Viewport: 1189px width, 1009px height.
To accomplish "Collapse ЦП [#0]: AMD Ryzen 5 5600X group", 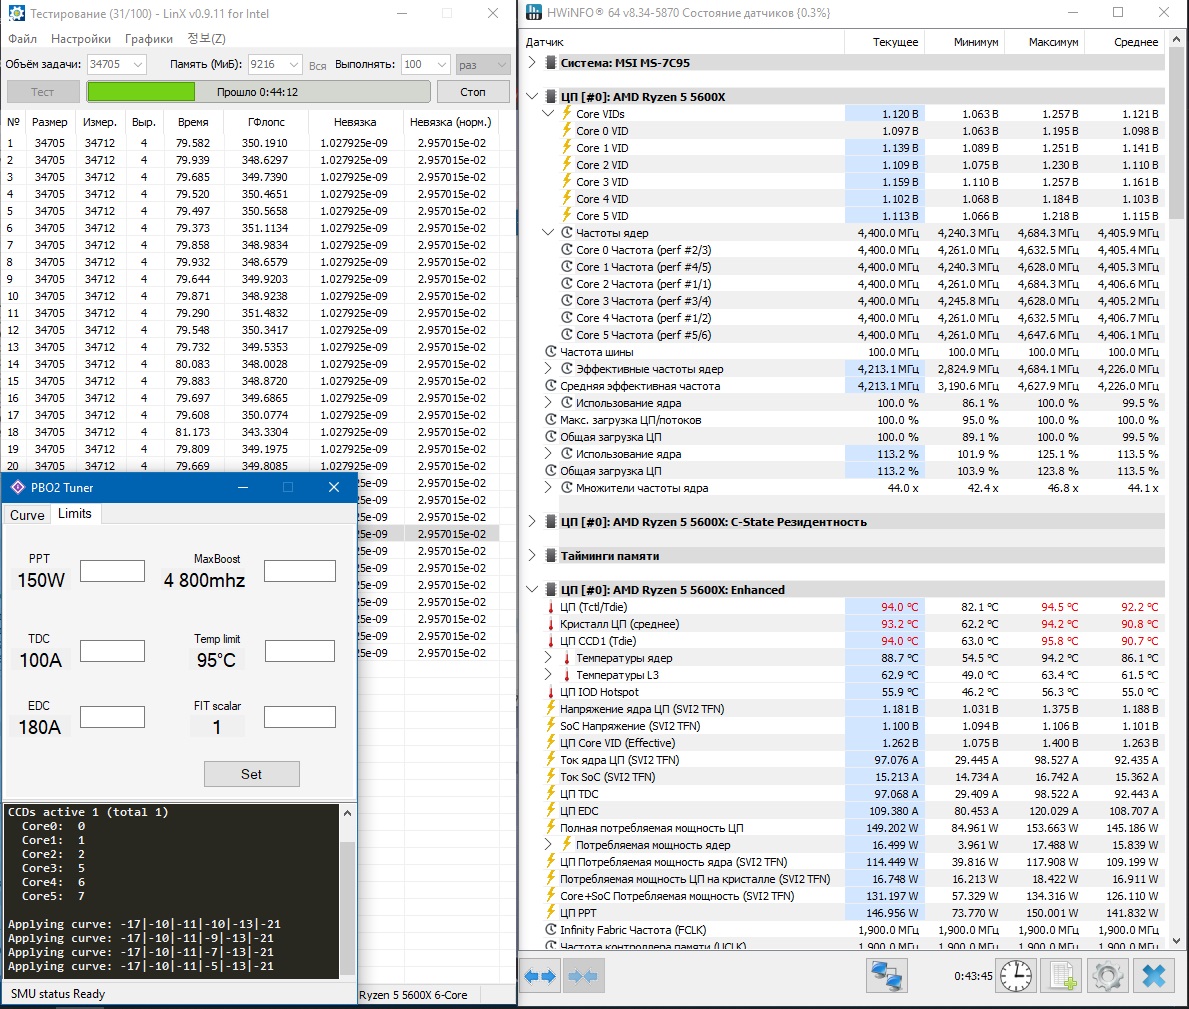I will [x=532, y=96].
